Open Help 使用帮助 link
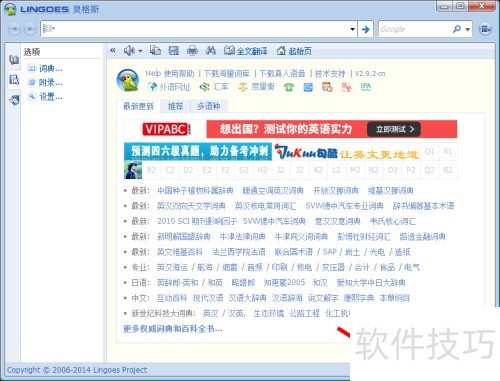Image resolution: width=500 pixels, height=381 pixels. (x=170, y=73)
